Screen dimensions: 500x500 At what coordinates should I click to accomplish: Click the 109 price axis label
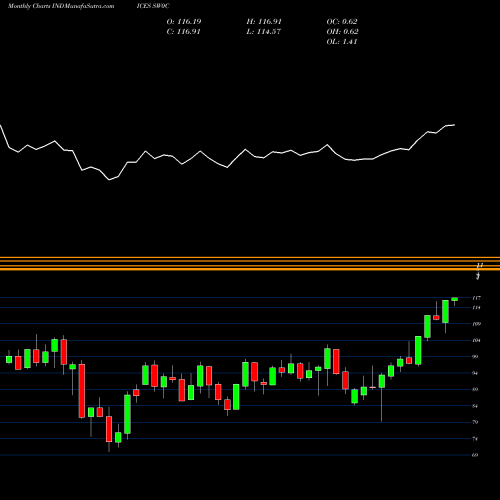pos(477,324)
